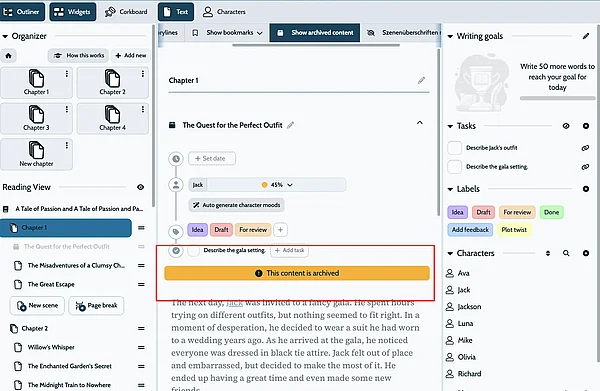The height and width of the screenshot is (391, 600).
Task: Collapse the Characters section
Action: 450,253
